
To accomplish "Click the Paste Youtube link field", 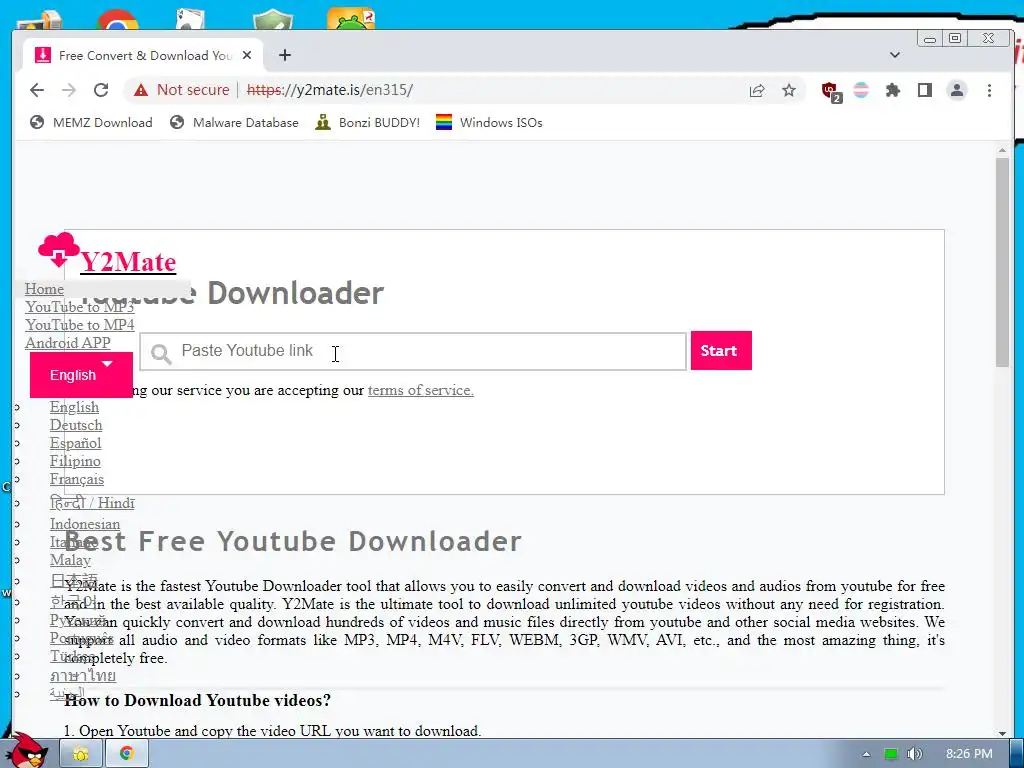I will point(413,351).
